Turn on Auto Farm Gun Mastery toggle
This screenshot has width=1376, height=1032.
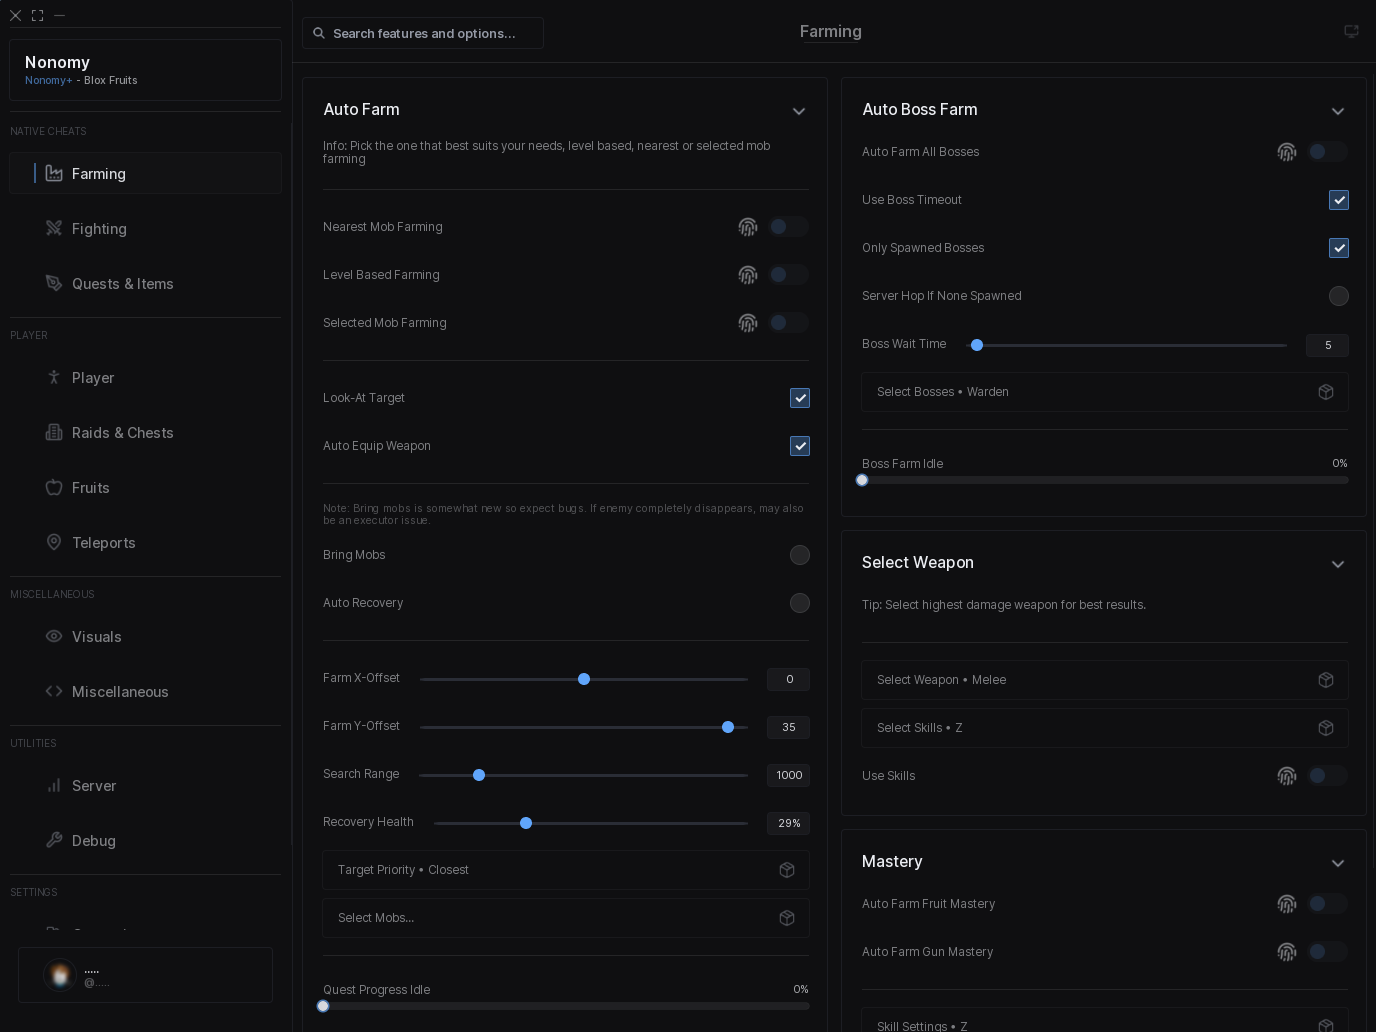click(x=1328, y=952)
